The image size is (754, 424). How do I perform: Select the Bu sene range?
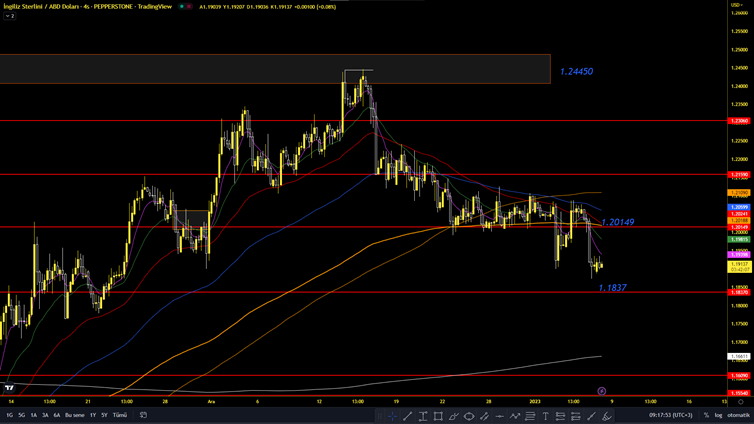(x=75, y=415)
